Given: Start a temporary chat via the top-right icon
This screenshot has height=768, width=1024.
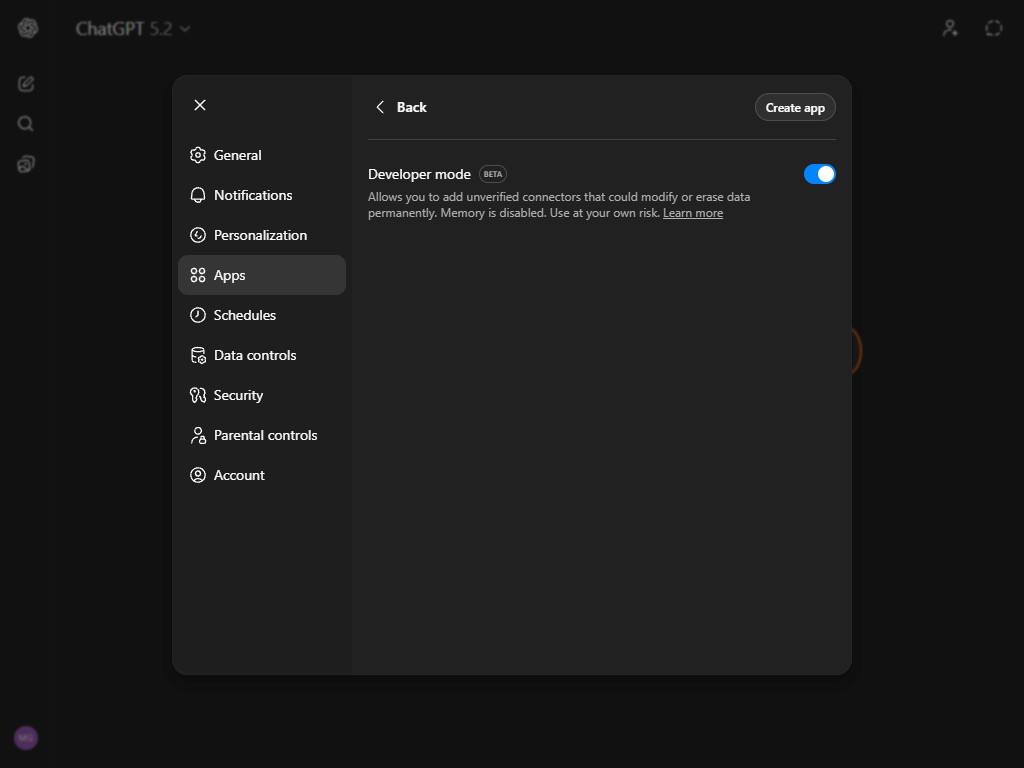Looking at the screenshot, I should point(993,28).
